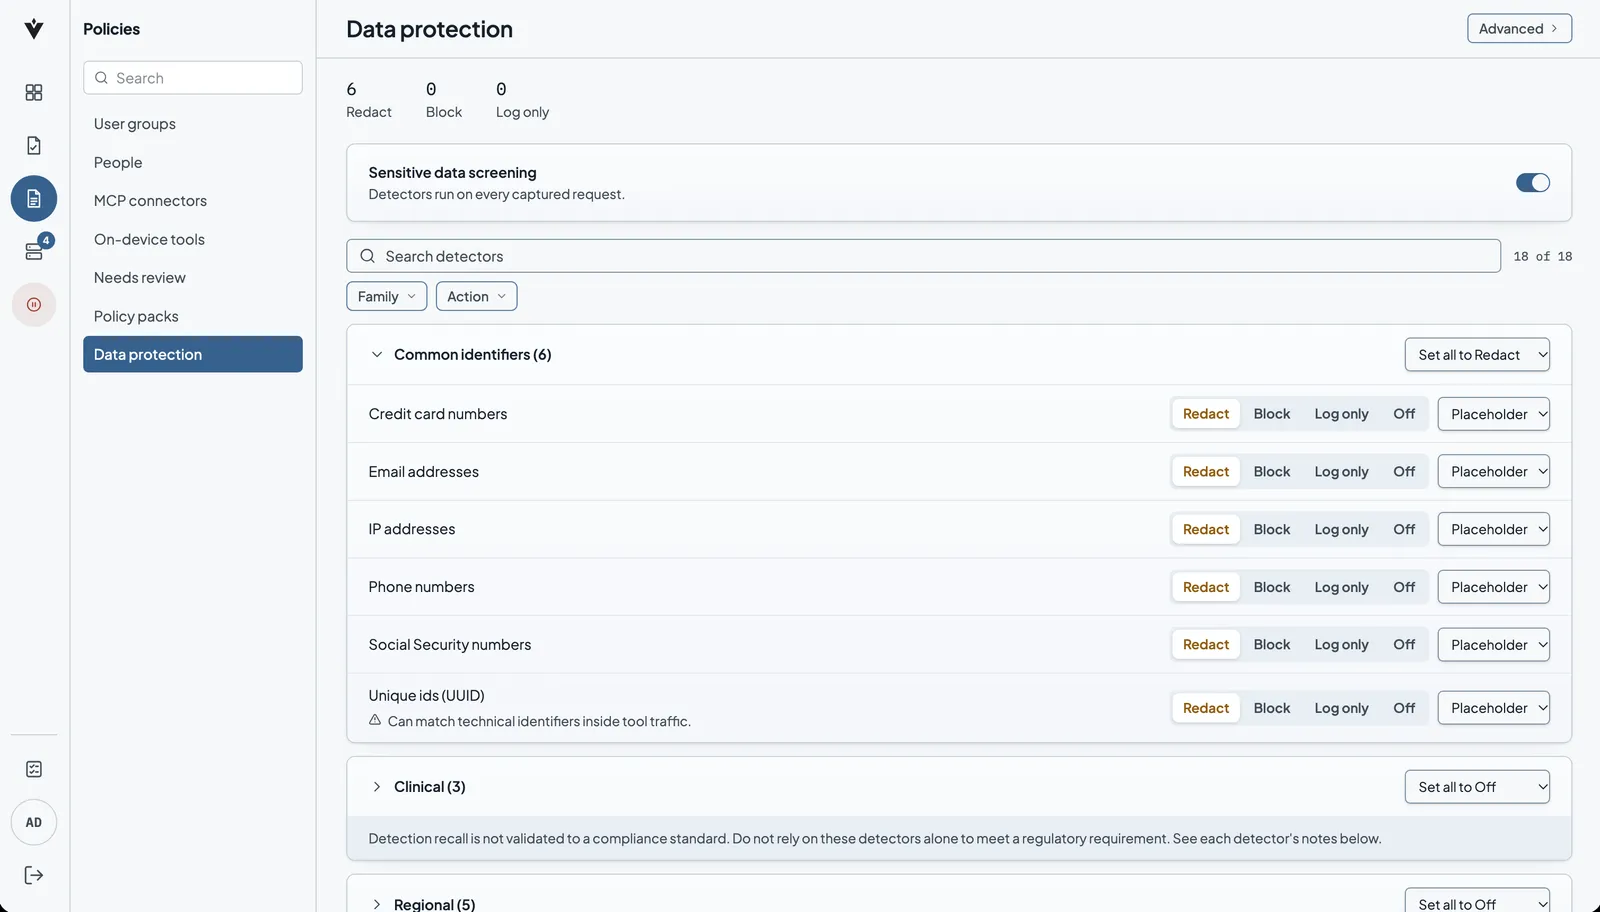The height and width of the screenshot is (912, 1600).
Task: Open the checklist icon near sidebar bottom
Action: (x=34, y=769)
